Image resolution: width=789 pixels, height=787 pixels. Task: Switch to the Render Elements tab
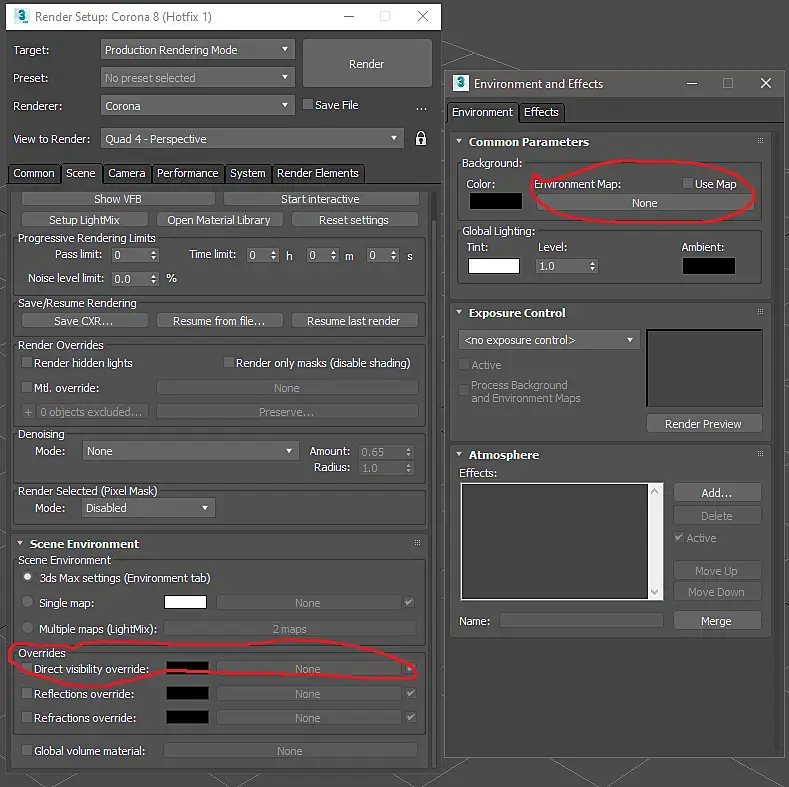(318, 173)
